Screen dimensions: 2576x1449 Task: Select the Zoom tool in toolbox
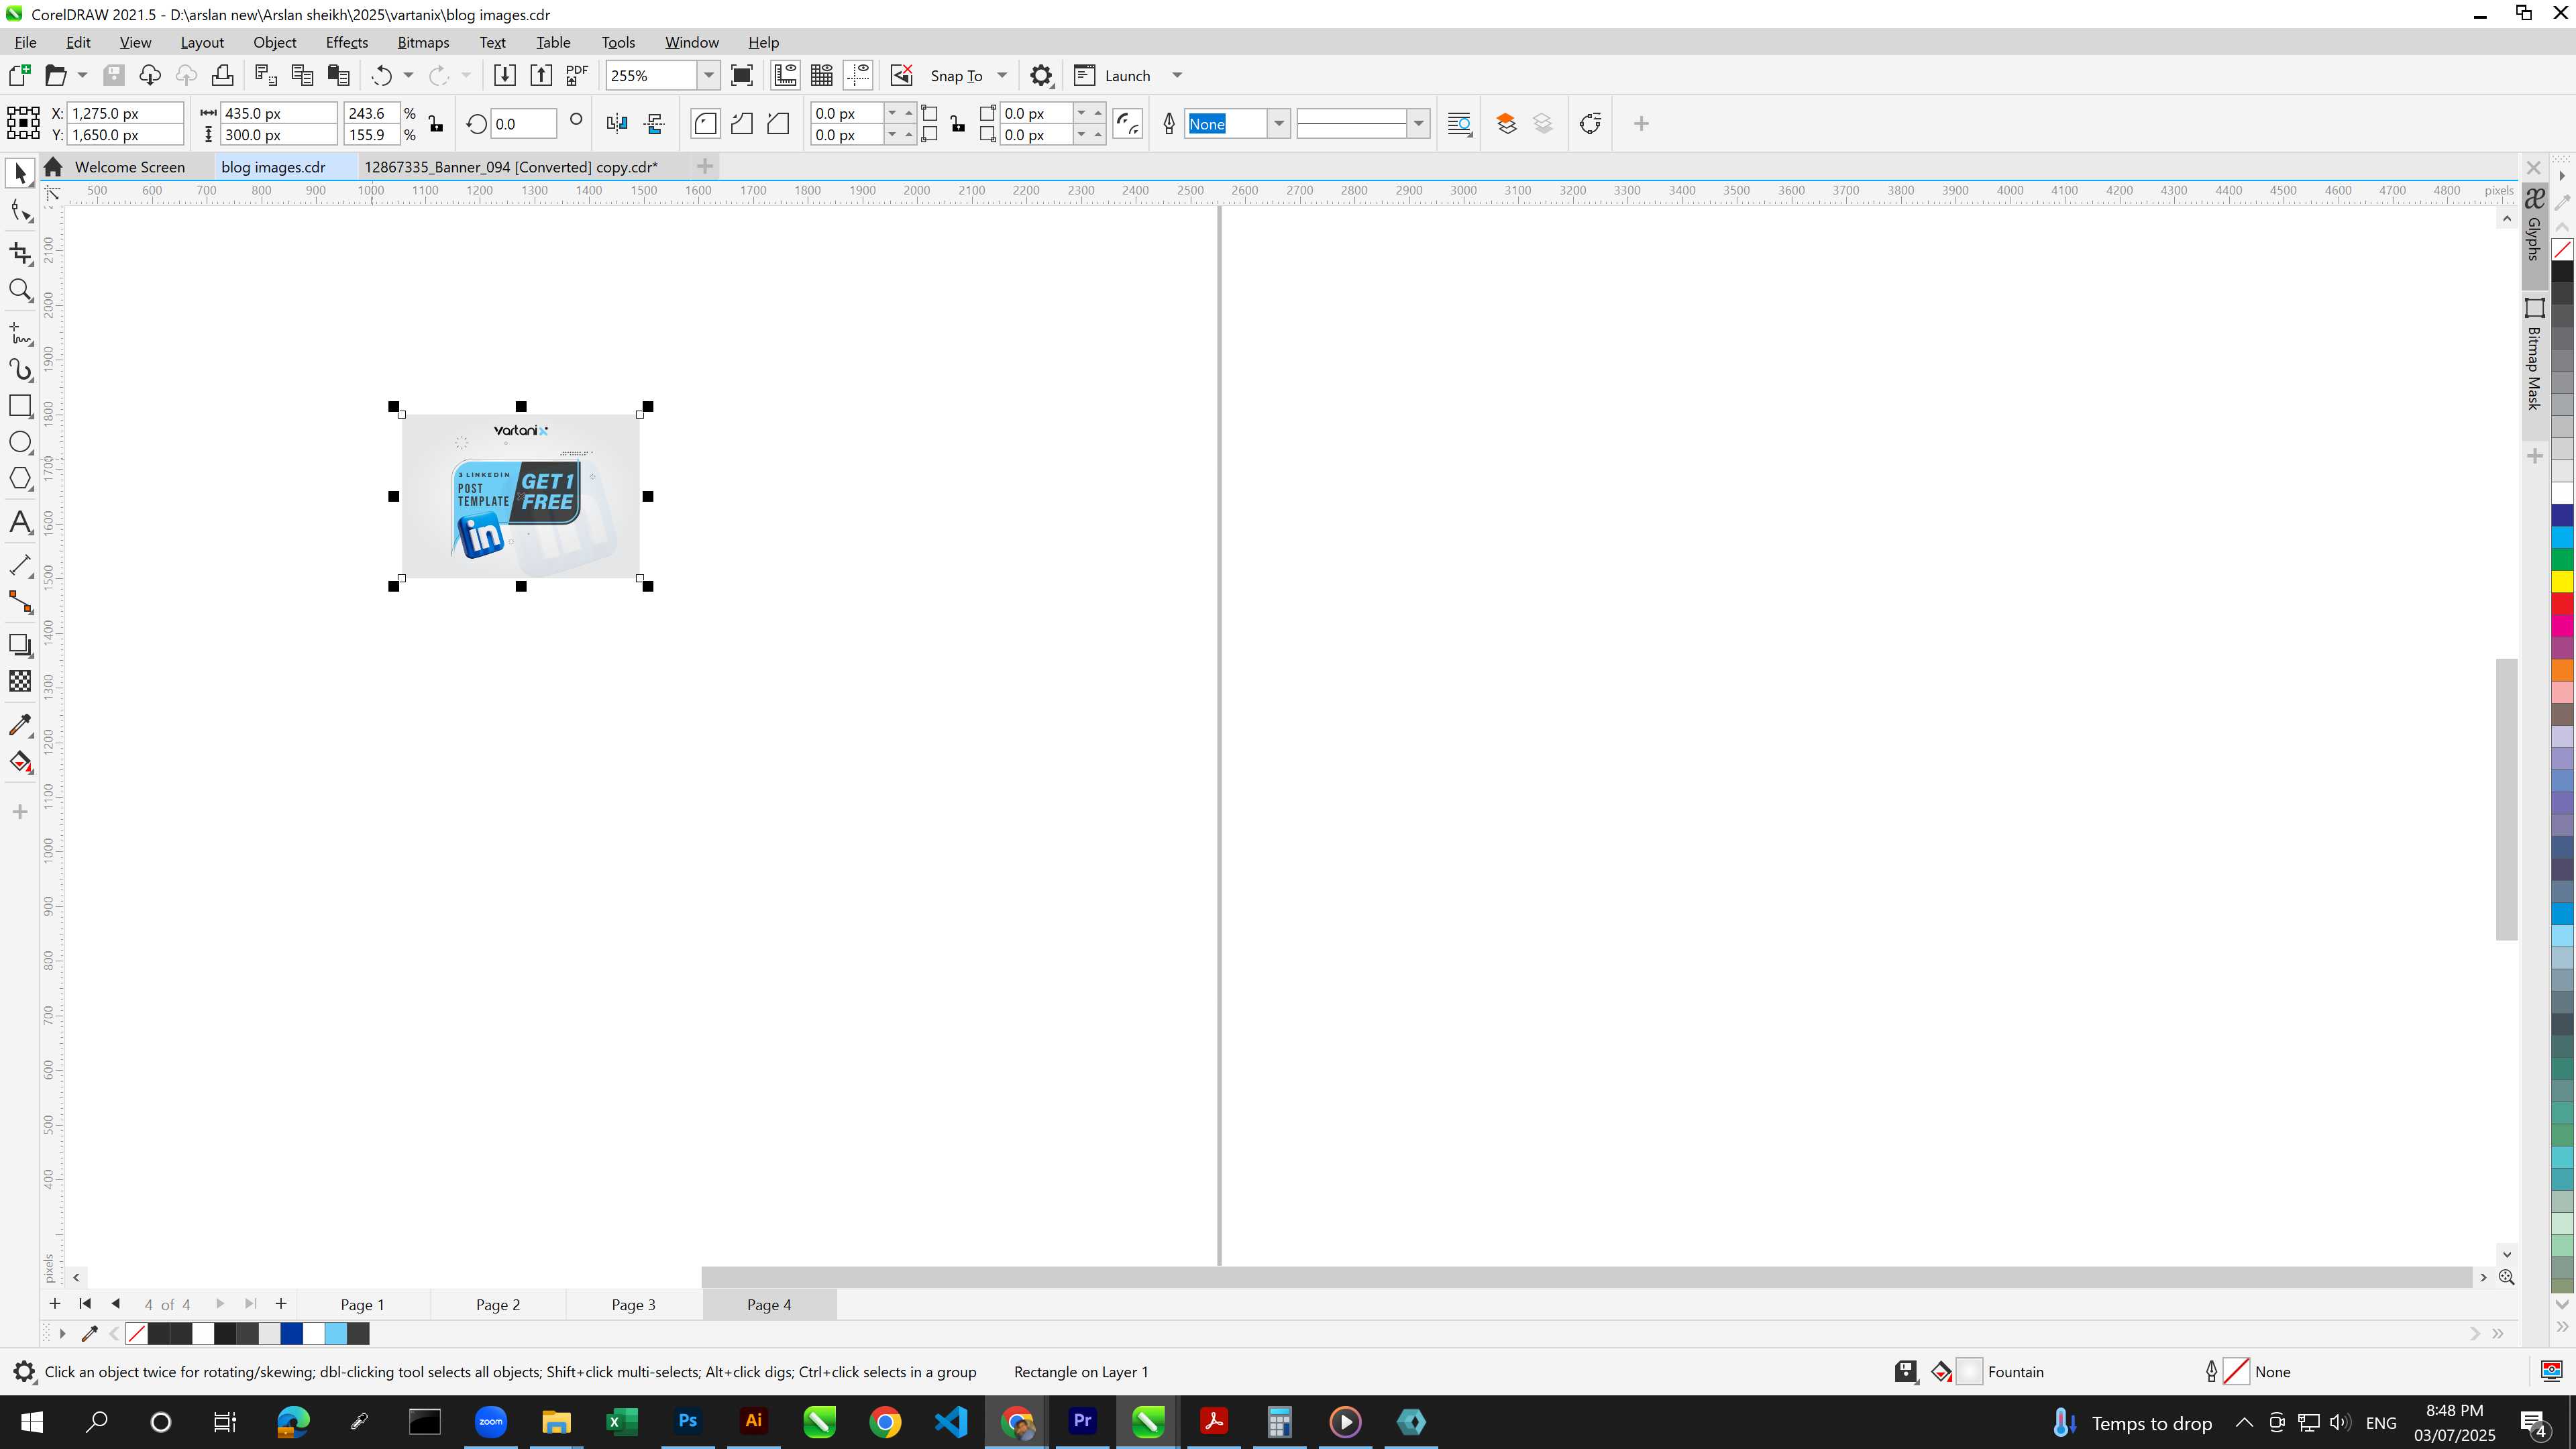20,291
